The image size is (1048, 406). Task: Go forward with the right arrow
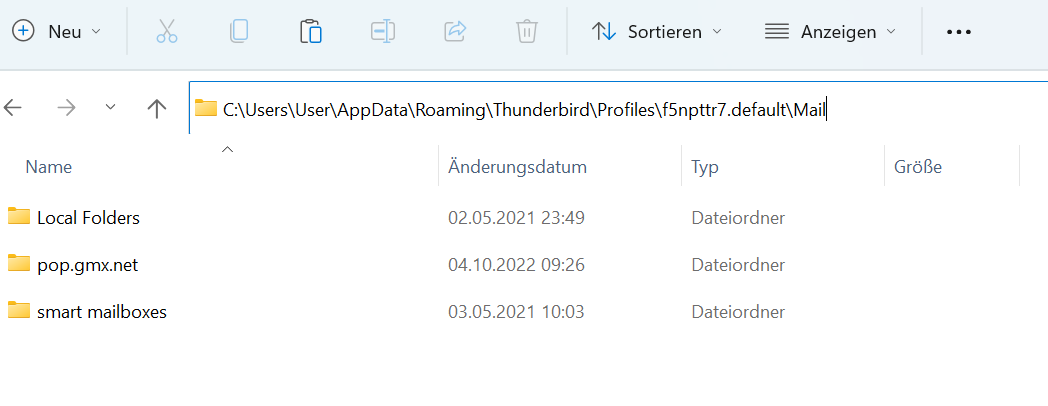click(67, 108)
